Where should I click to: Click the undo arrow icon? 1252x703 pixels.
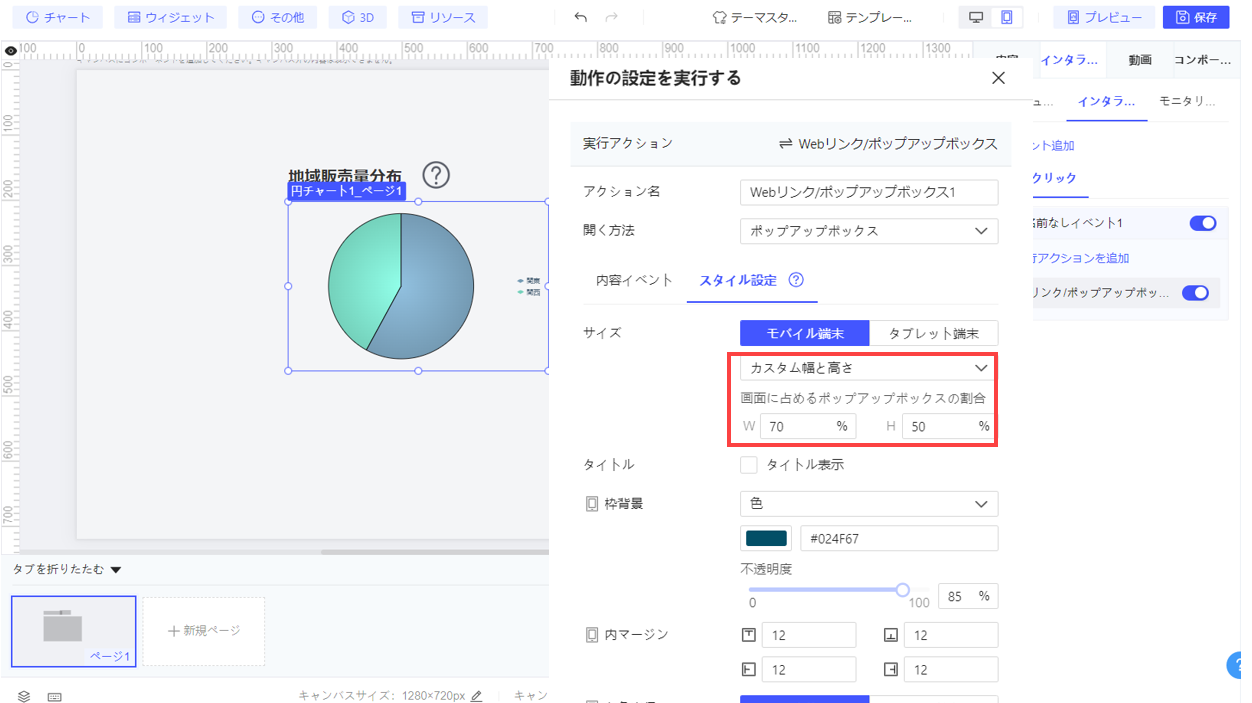580,17
